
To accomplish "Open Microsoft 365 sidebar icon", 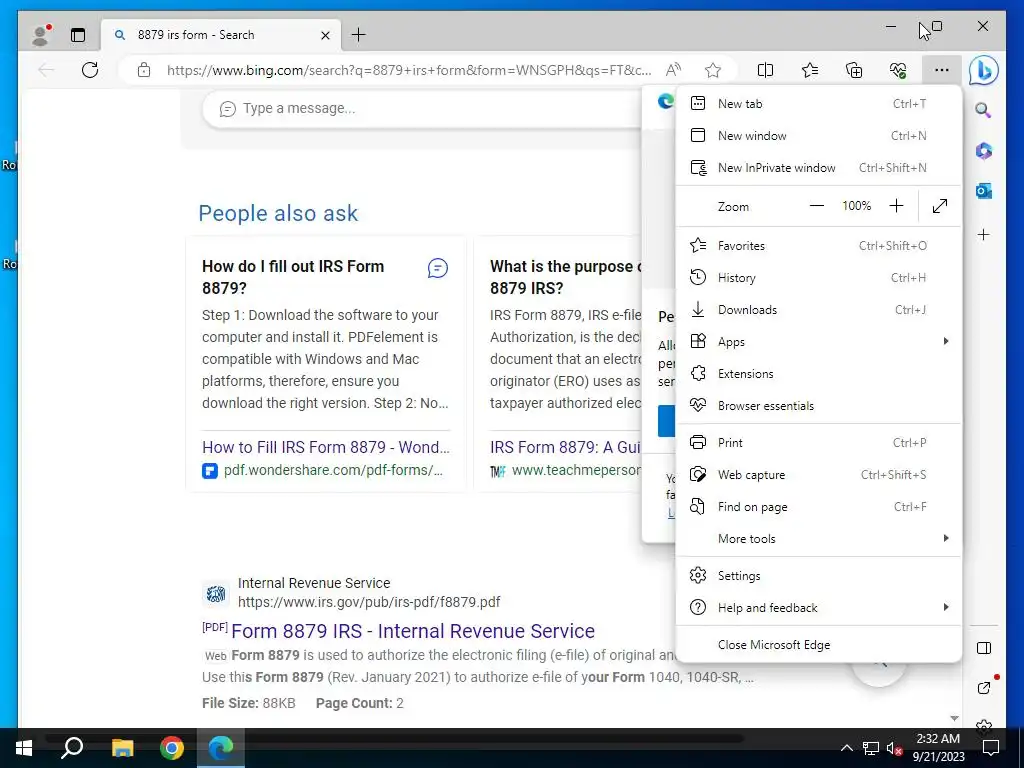I will coord(984,151).
